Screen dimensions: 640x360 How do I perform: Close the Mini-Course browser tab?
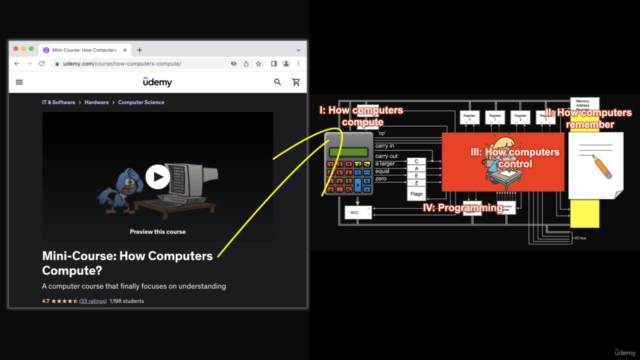tap(125, 50)
